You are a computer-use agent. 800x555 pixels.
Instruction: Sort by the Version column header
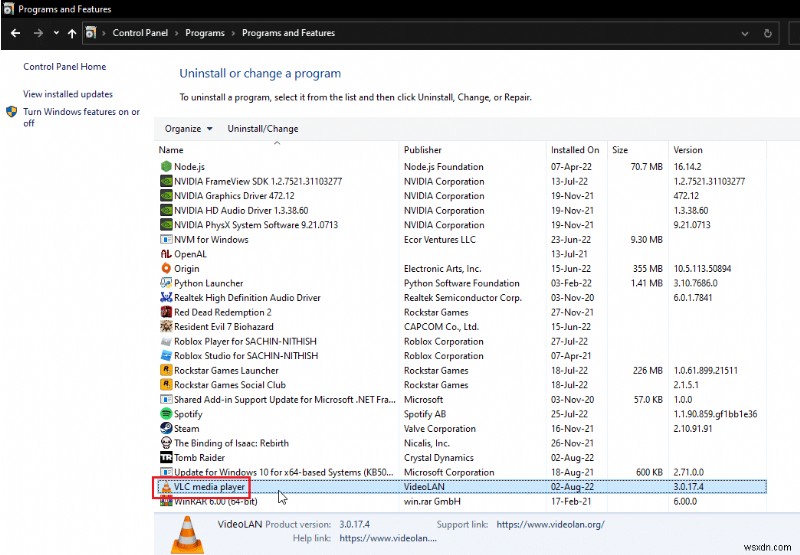pos(717,149)
